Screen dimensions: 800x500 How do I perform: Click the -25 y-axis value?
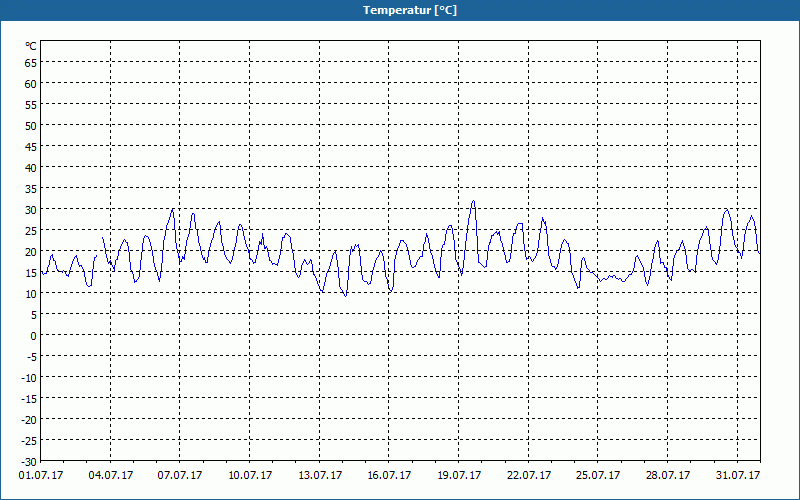coord(29,440)
